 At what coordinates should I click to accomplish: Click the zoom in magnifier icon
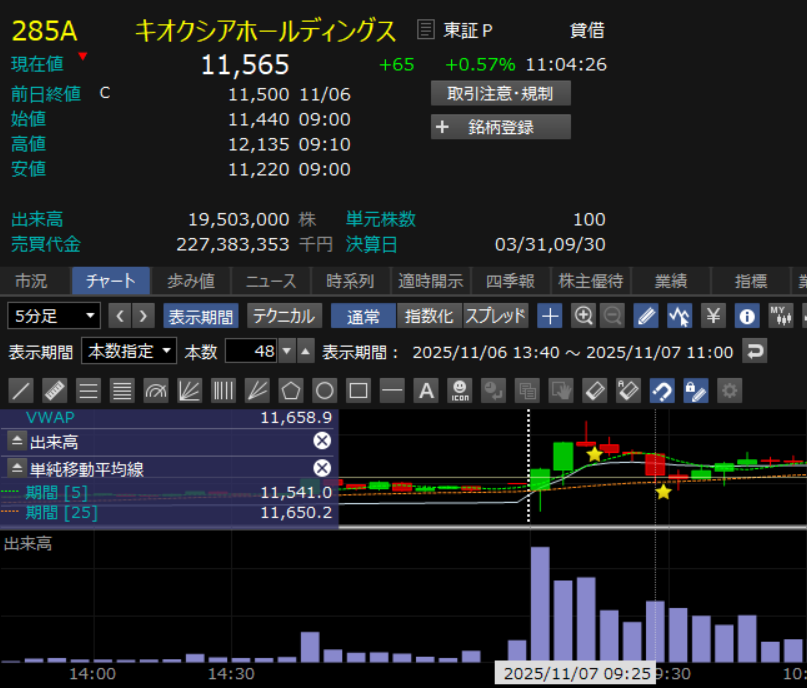tap(583, 316)
